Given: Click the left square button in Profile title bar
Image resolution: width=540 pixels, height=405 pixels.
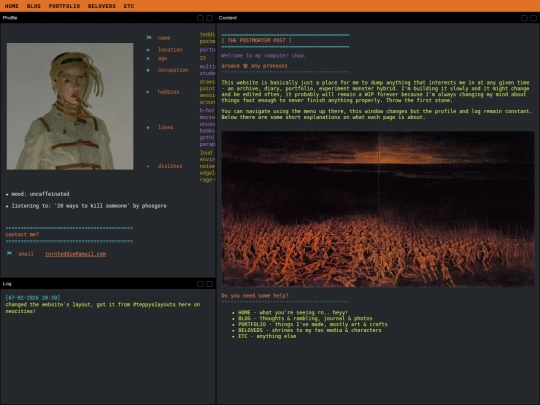Looking at the screenshot, I should [x=200, y=18].
